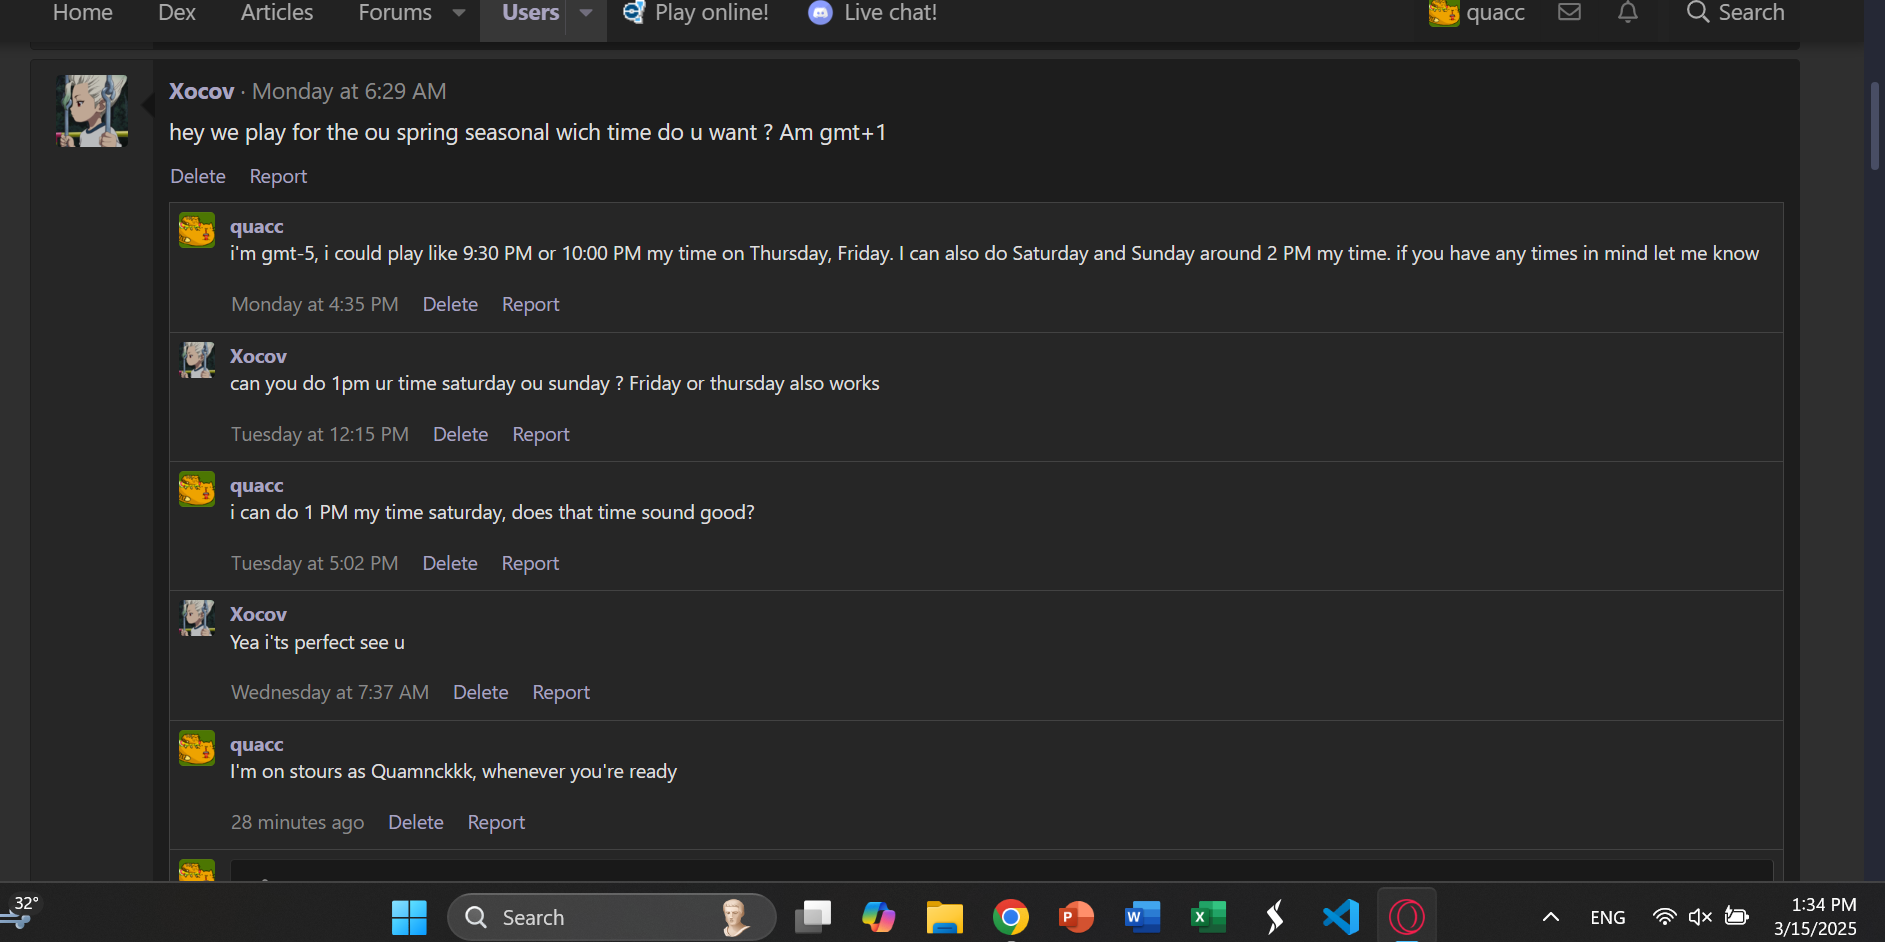This screenshot has height=942, width=1885.
Task: Report the 28 minutes ago comment
Action: (496, 822)
